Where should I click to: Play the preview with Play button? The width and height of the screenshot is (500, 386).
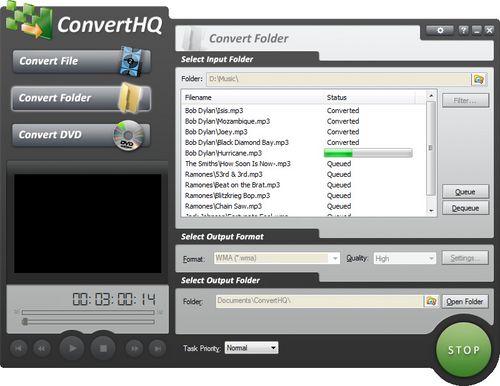pyautogui.click(x=72, y=348)
